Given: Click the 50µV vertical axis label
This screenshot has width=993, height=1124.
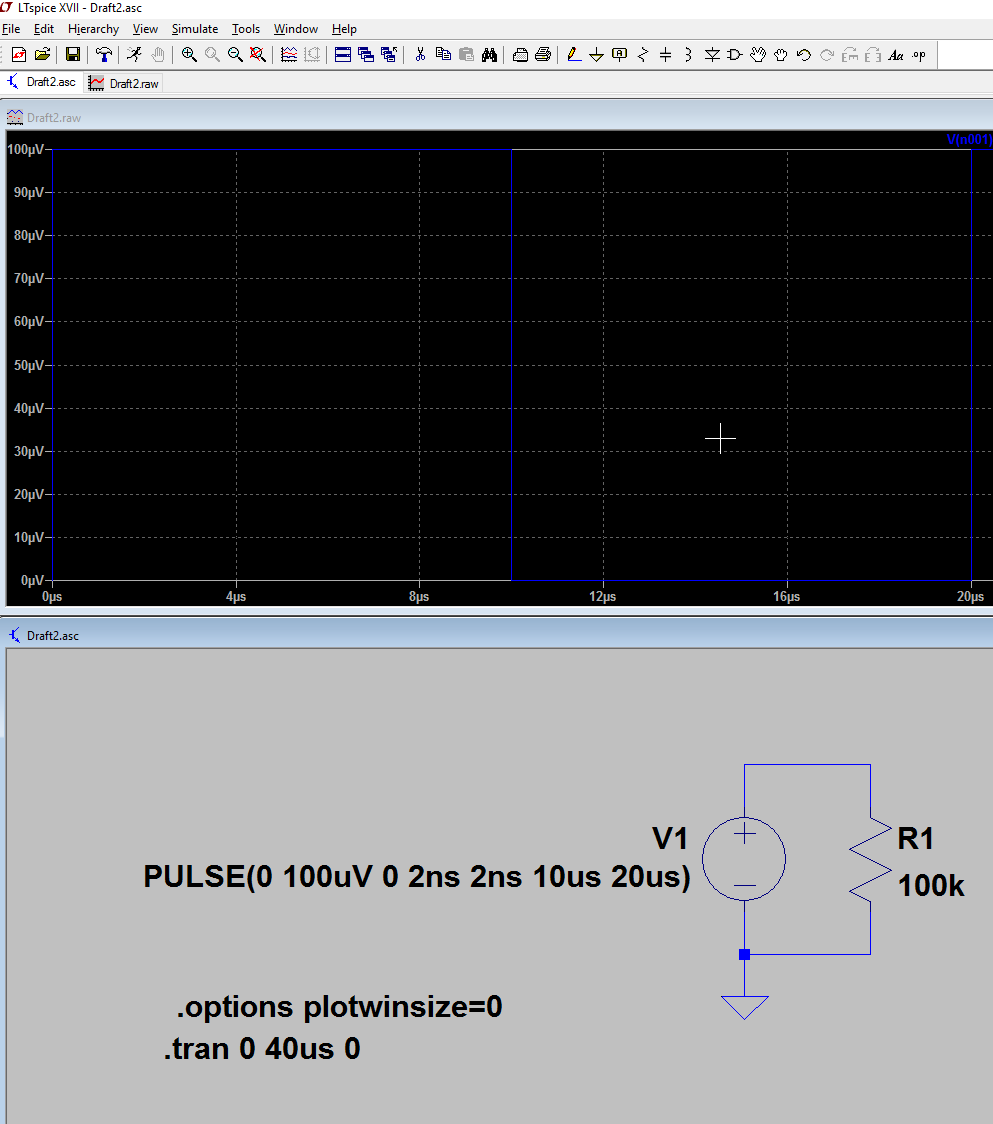Looking at the screenshot, I should (x=29, y=365).
